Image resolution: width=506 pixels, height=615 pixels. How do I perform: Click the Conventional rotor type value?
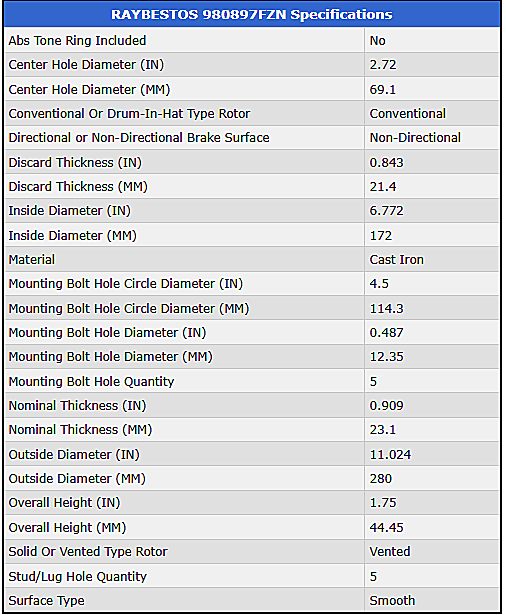click(x=408, y=114)
